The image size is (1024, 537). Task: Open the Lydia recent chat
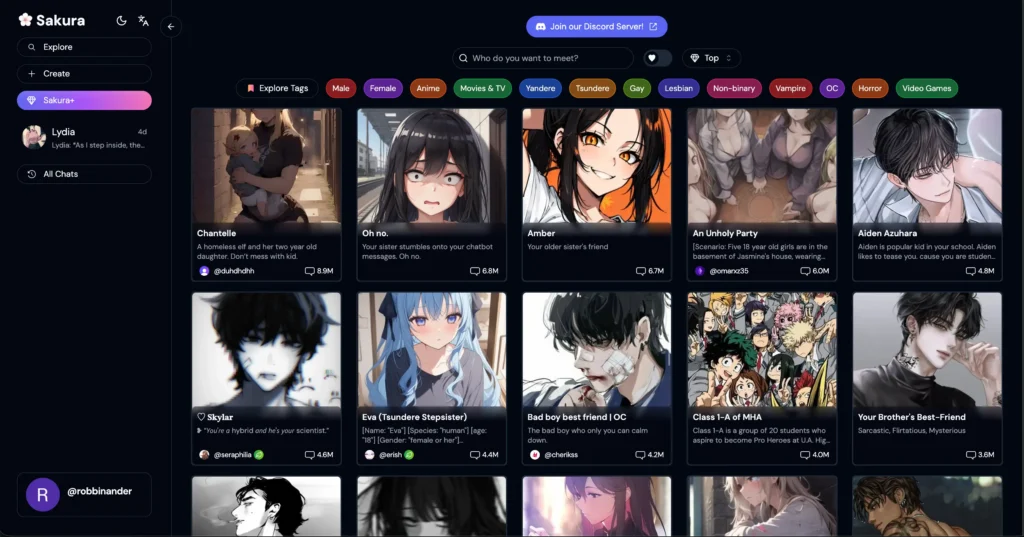[84, 137]
